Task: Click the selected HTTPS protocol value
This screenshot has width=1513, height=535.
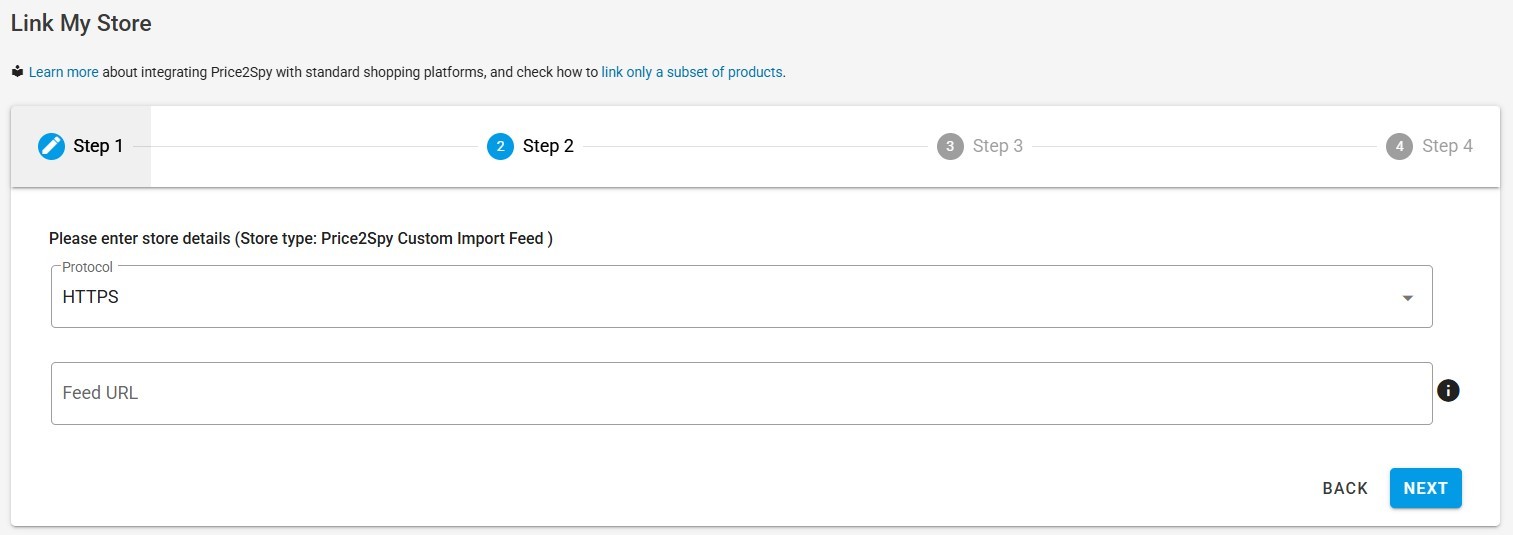Action: [x=91, y=297]
